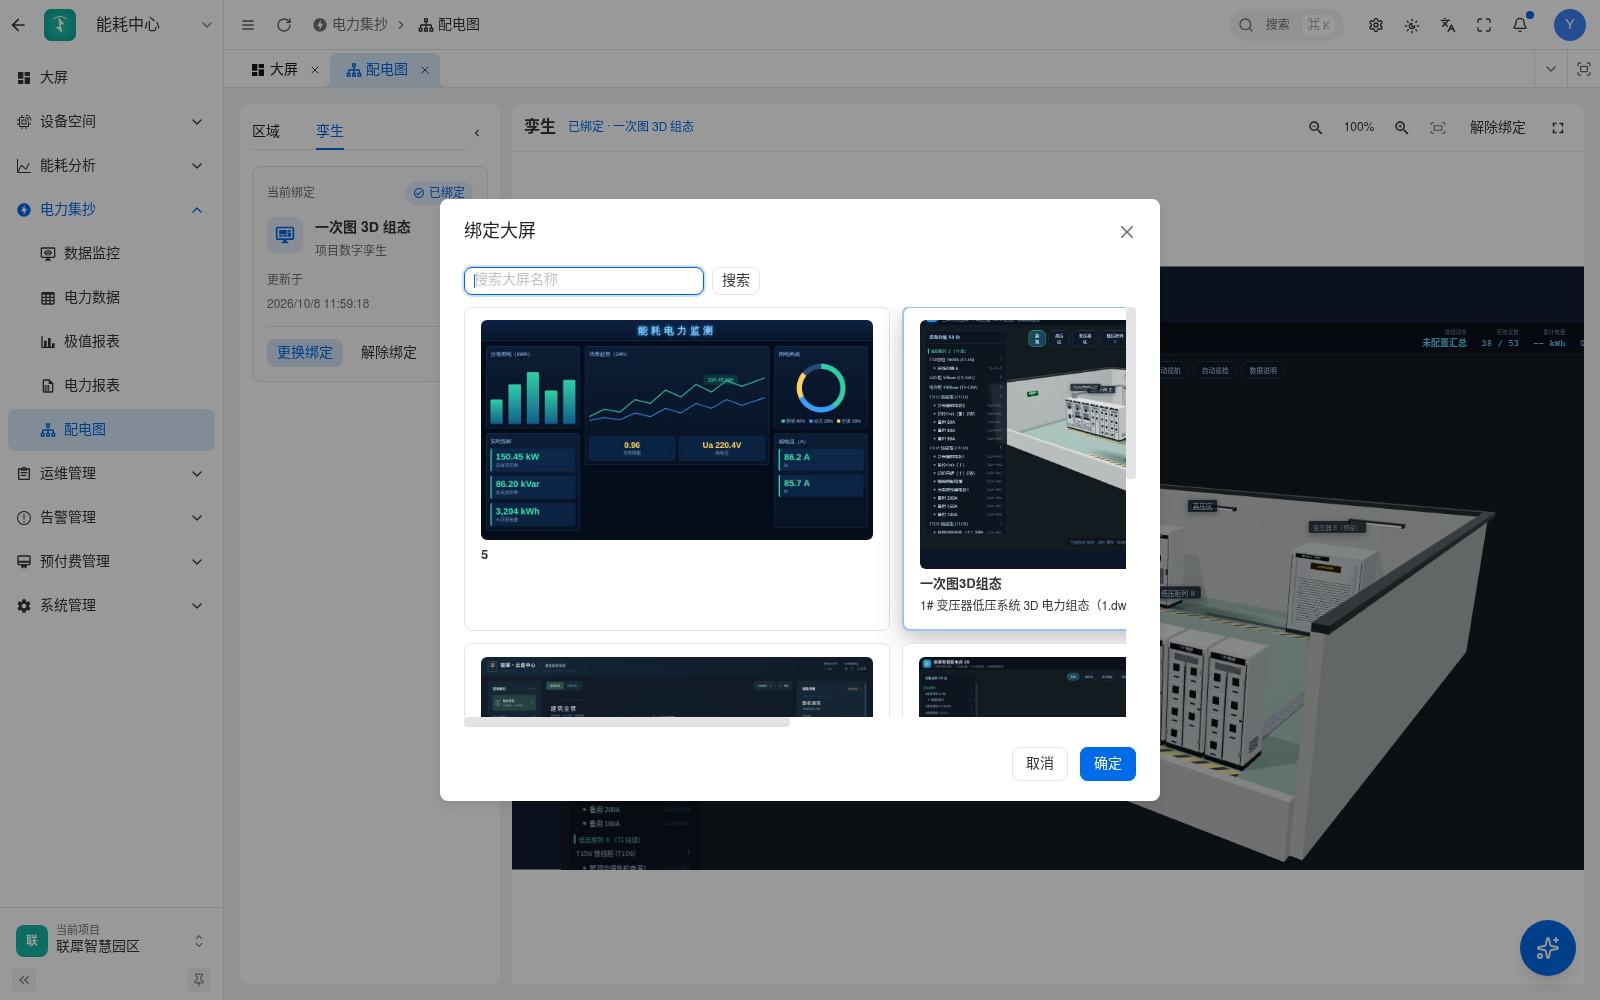Collapse the 区域 panel with left chevron
The width and height of the screenshot is (1600, 1000).
(x=477, y=132)
